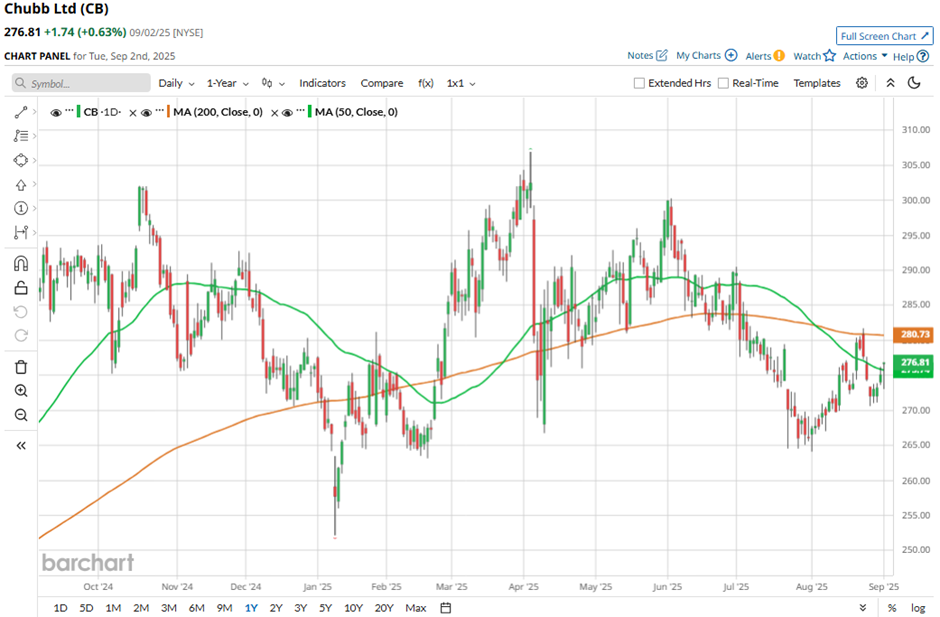Open the calendar date range picker

(x=445, y=607)
